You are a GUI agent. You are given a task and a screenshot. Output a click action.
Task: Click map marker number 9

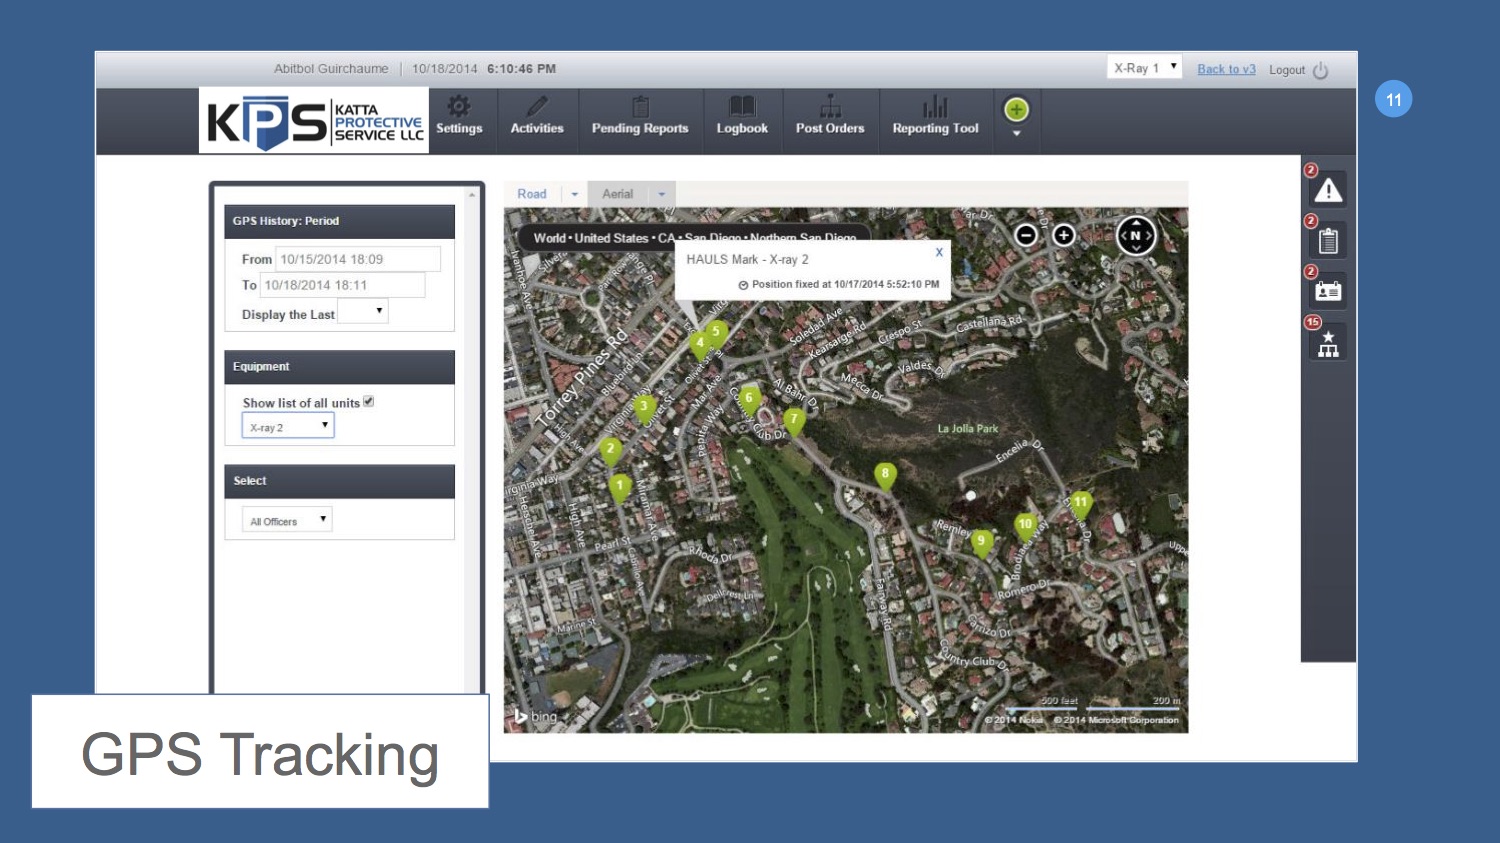[x=982, y=543]
